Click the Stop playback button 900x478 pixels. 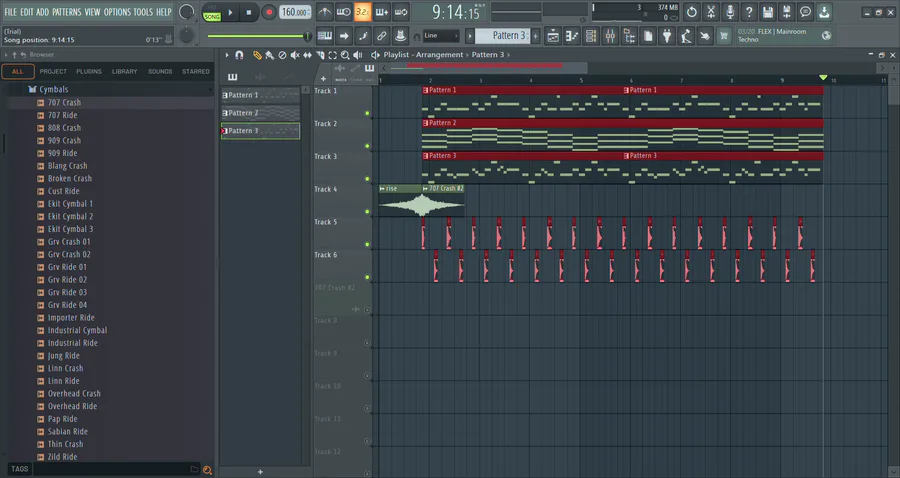(249, 12)
